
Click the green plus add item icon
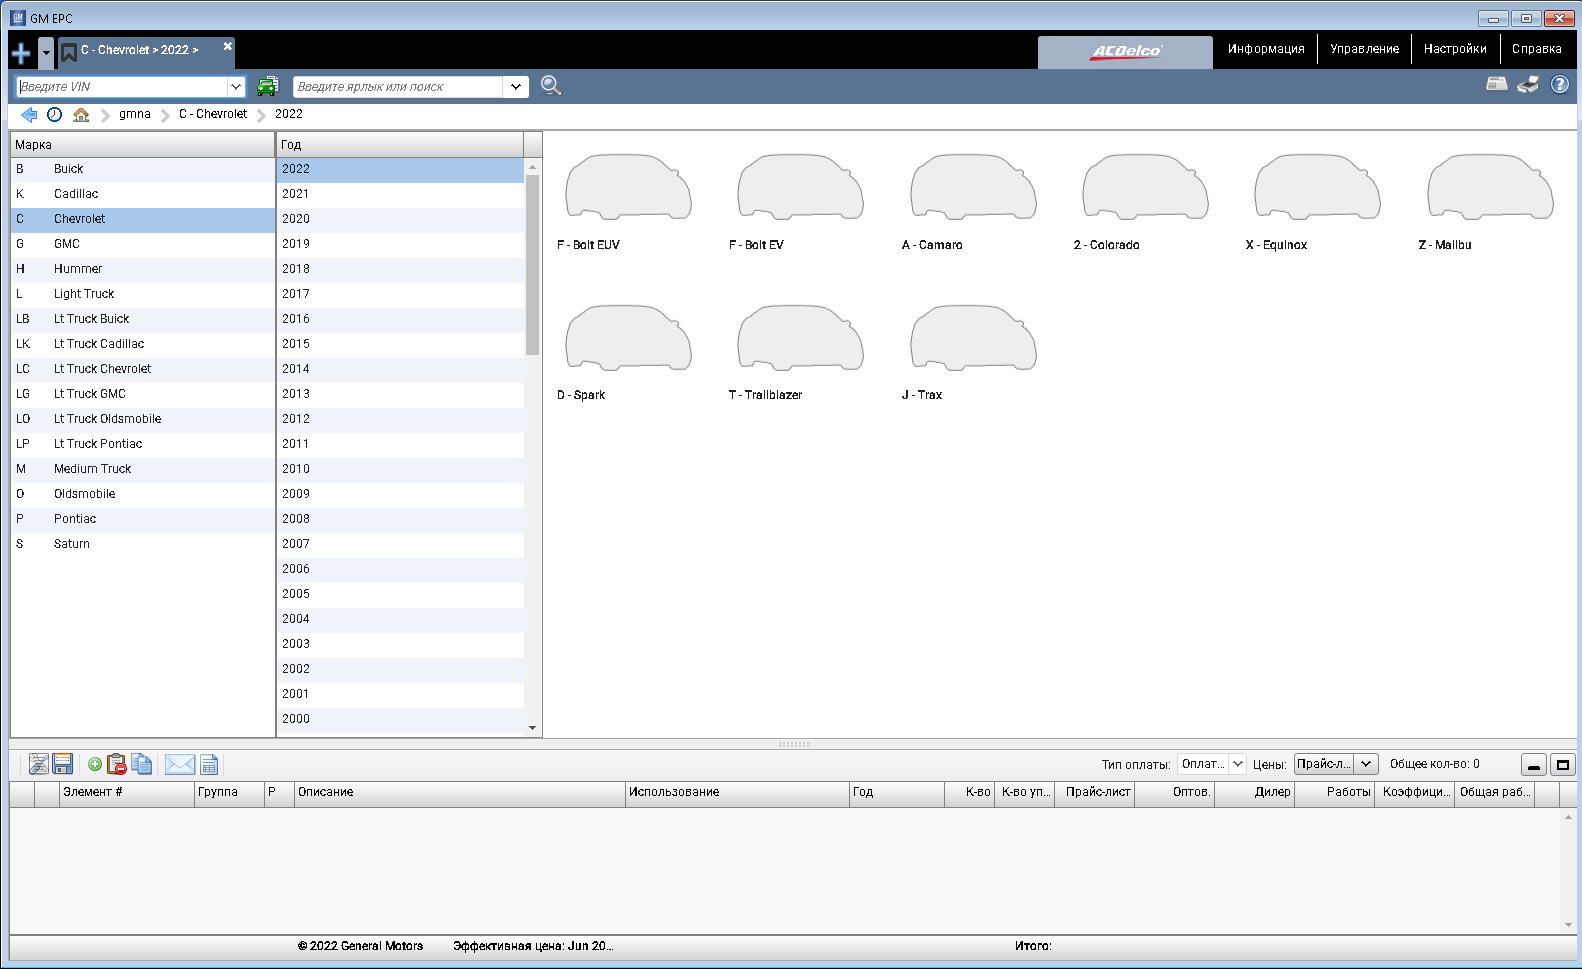click(95, 765)
